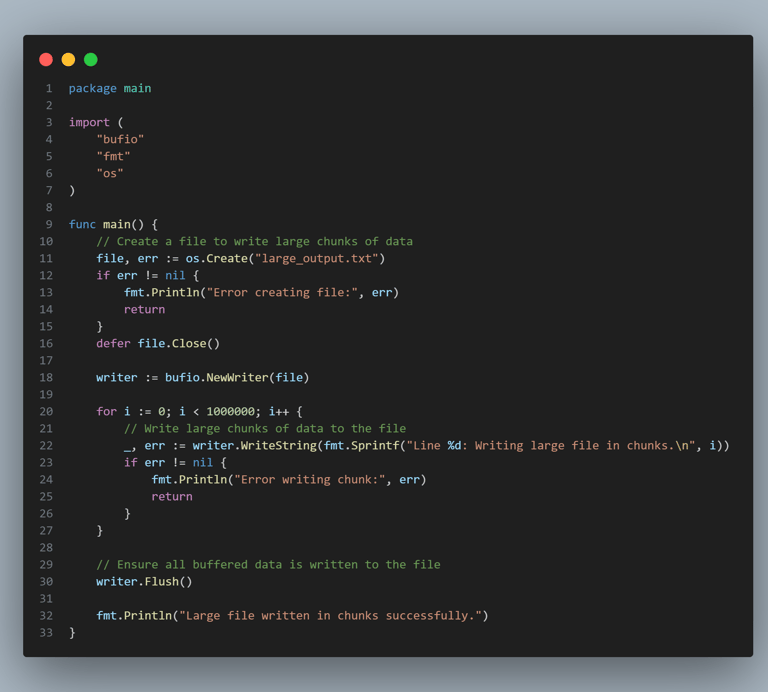Click line number 16 in gutter
Screen dimensions: 768x692
(46, 343)
